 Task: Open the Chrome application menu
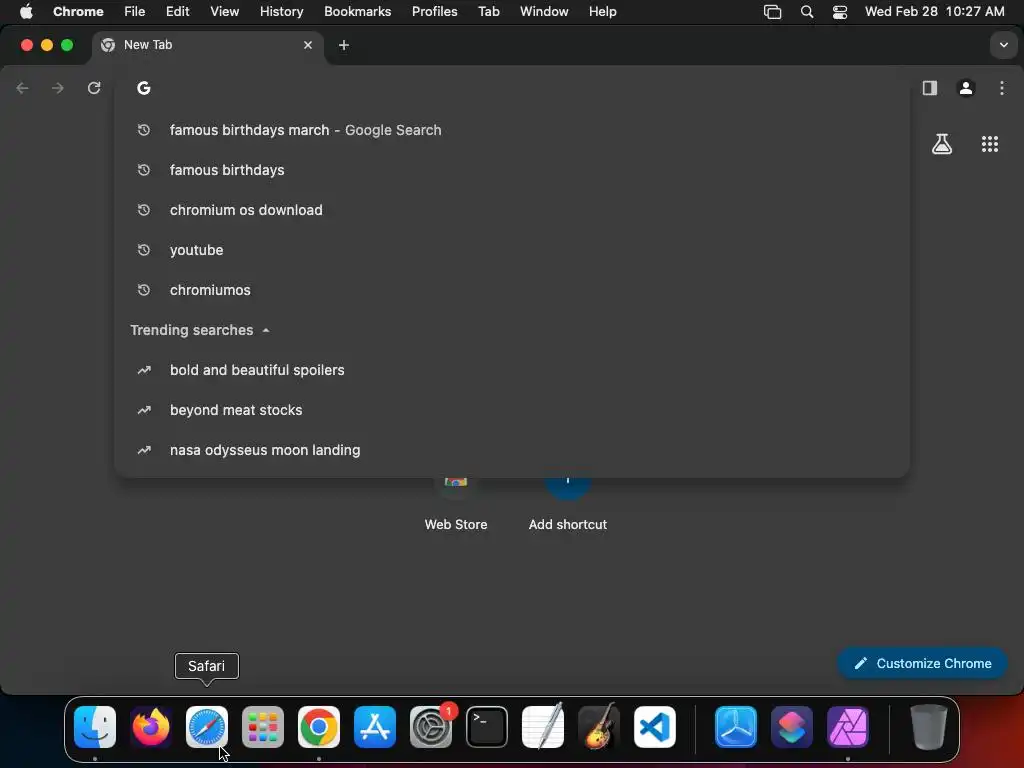[78, 12]
